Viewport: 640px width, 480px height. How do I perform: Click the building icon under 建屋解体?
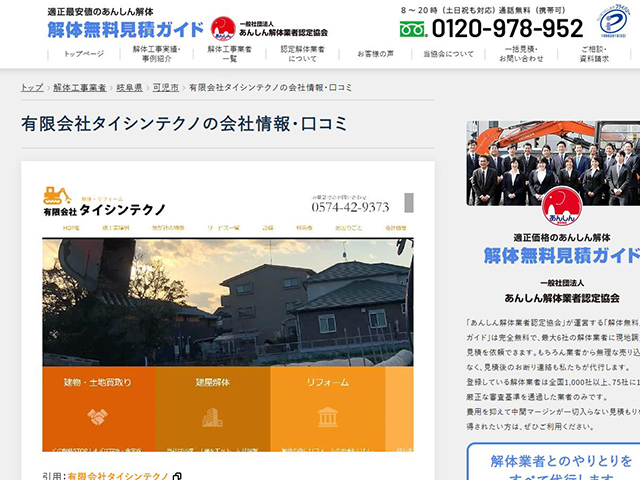[213, 418]
